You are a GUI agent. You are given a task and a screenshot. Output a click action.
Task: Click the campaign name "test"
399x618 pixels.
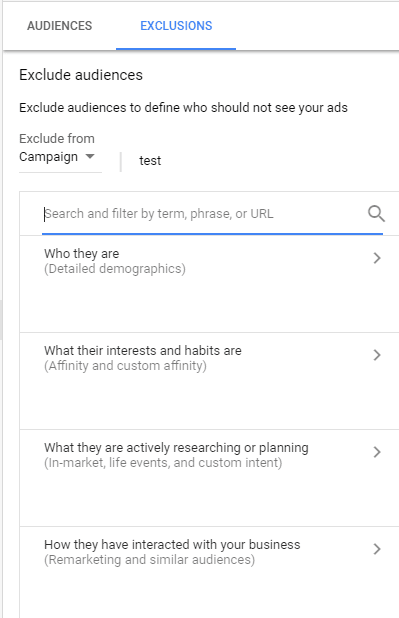pos(150,160)
